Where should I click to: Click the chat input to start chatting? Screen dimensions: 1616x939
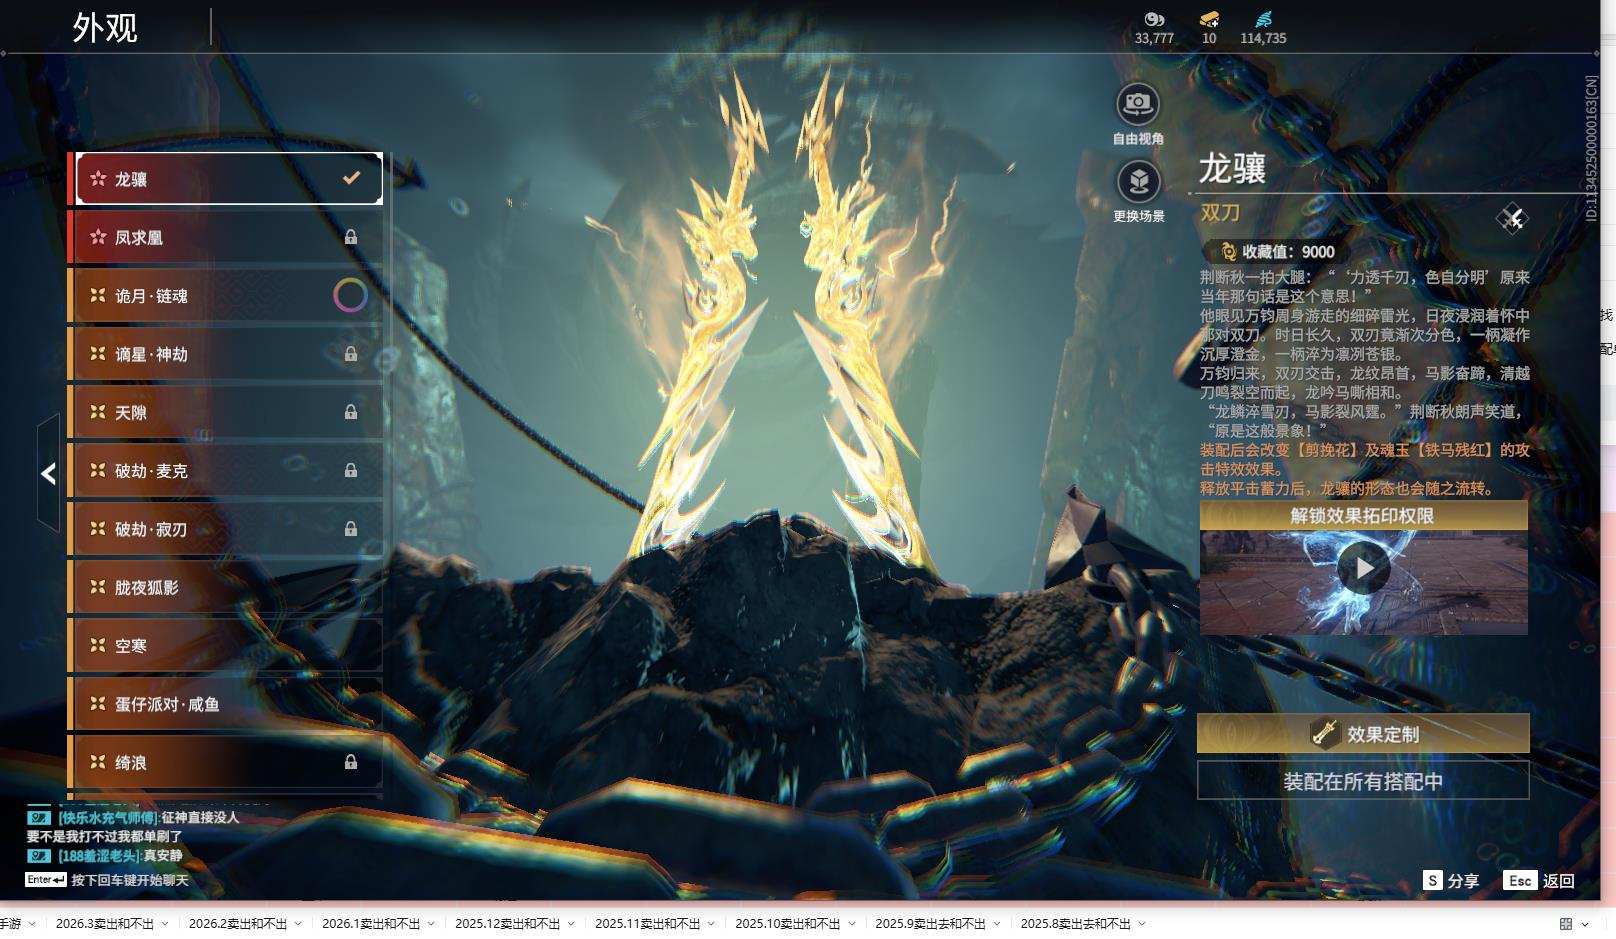129,880
